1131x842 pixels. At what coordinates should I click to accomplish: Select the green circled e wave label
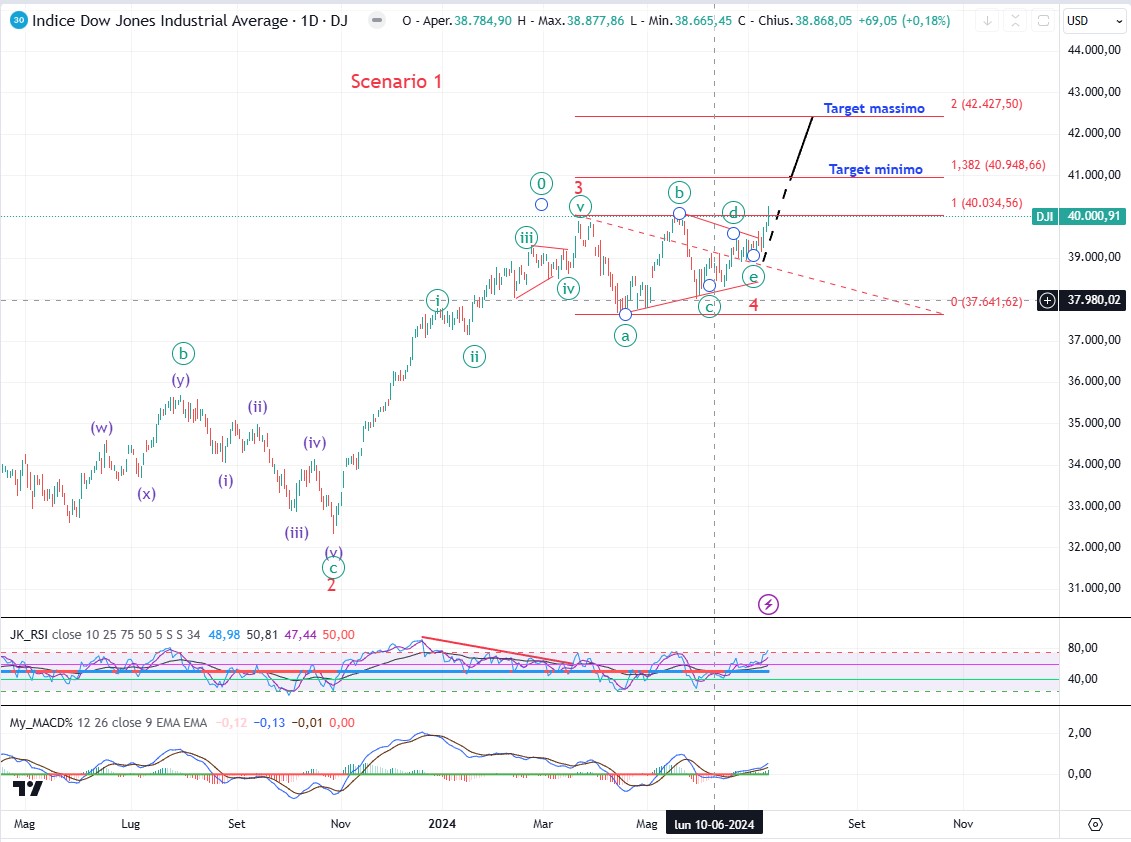[x=753, y=277]
